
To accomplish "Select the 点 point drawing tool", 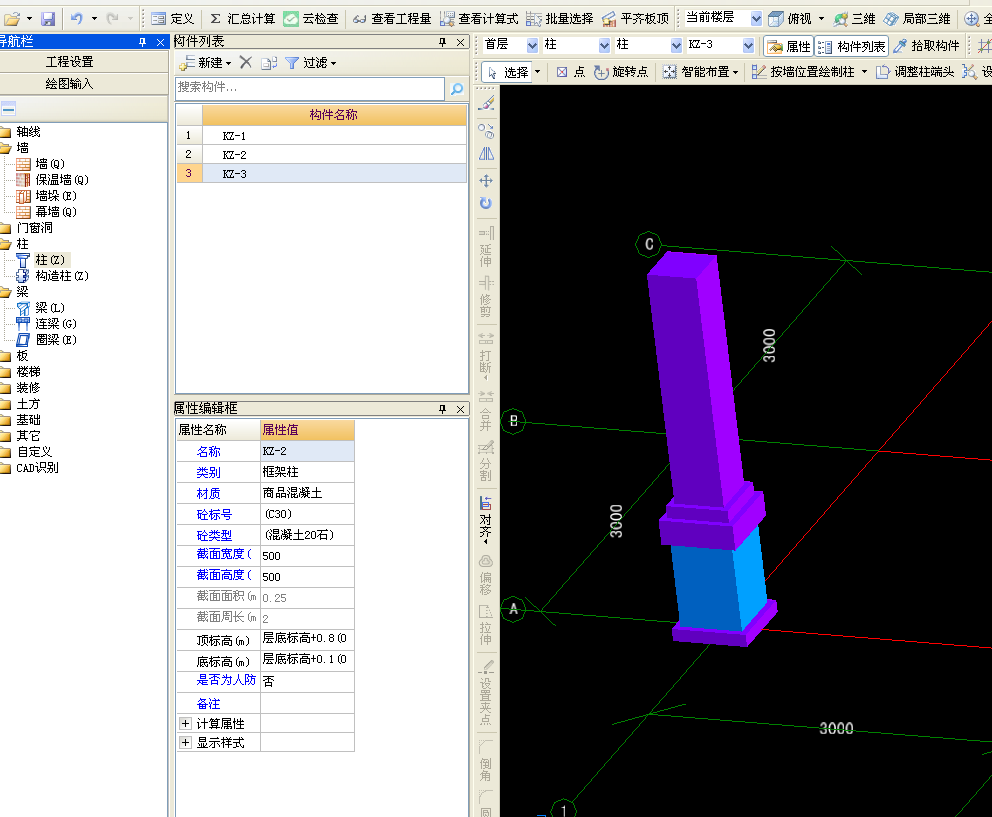I will click(571, 72).
